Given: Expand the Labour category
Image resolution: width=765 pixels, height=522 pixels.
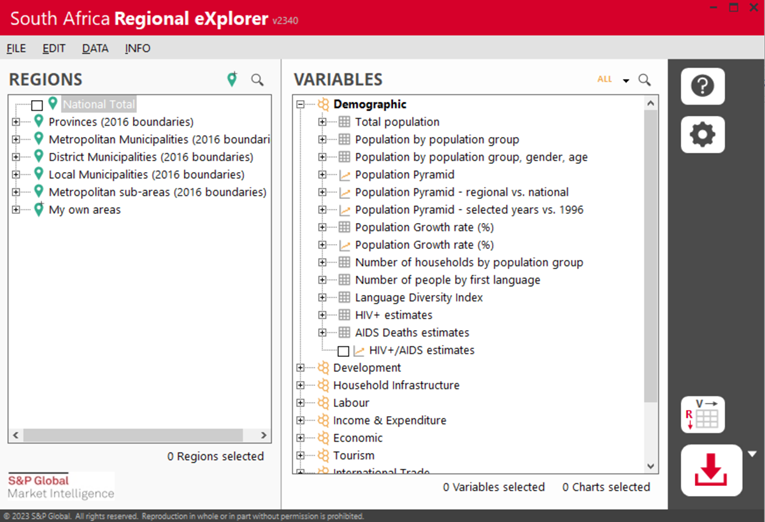Looking at the screenshot, I should 301,403.
